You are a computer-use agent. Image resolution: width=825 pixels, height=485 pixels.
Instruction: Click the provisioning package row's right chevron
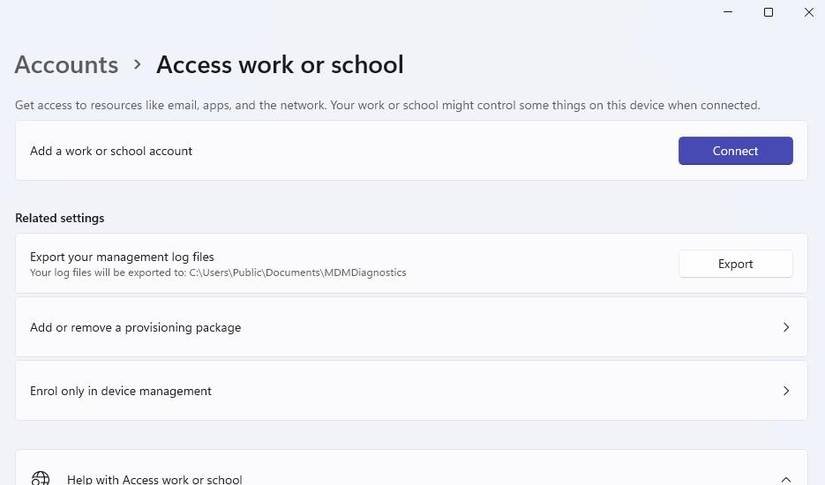(786, 327)
